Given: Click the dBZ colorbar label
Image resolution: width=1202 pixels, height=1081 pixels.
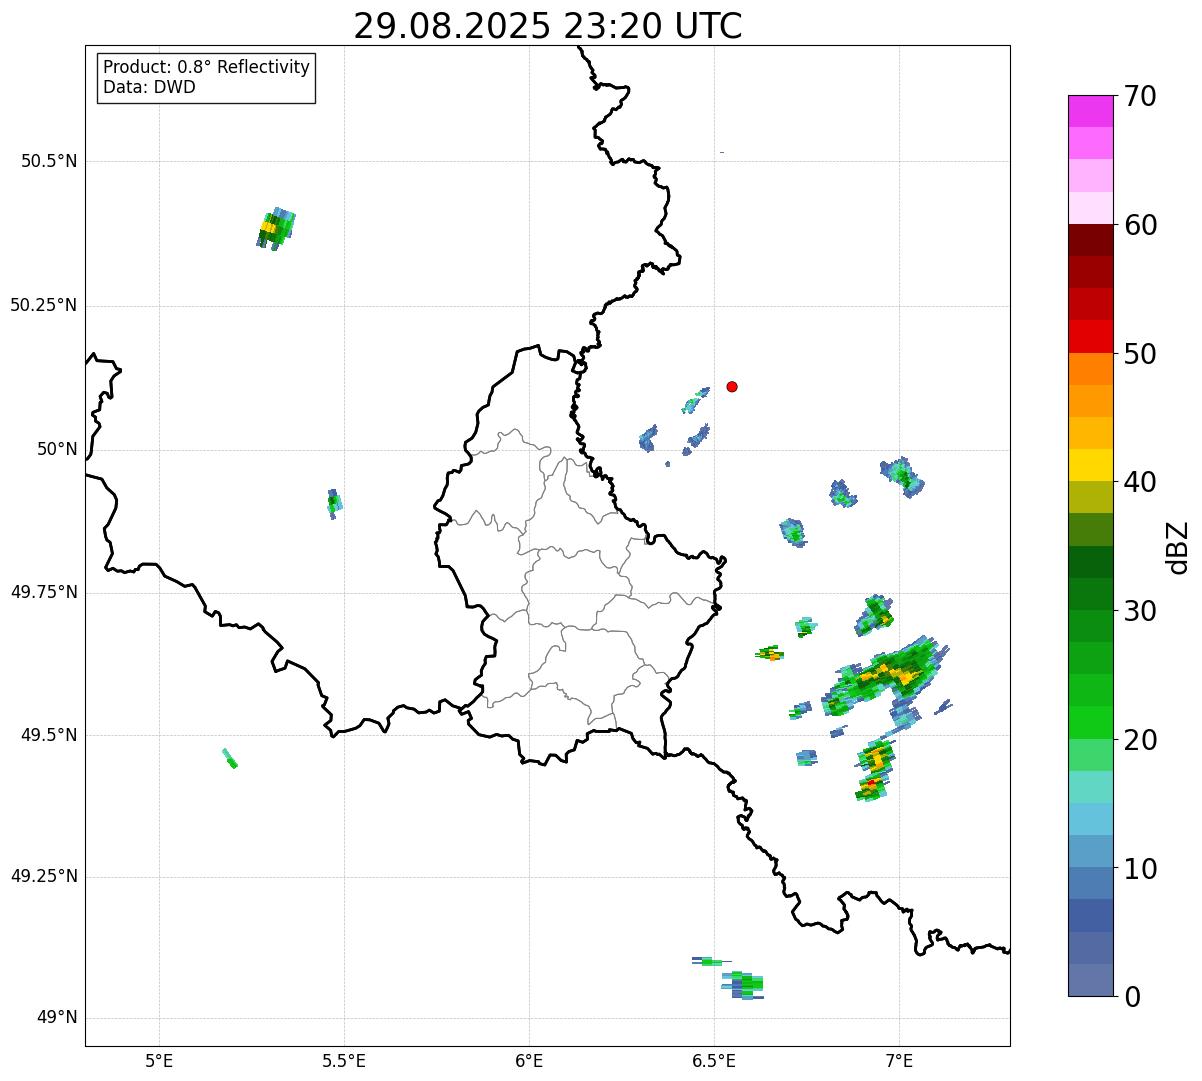Looking at the screenshot, I should pyautogui.click(x=1178, y=547).
